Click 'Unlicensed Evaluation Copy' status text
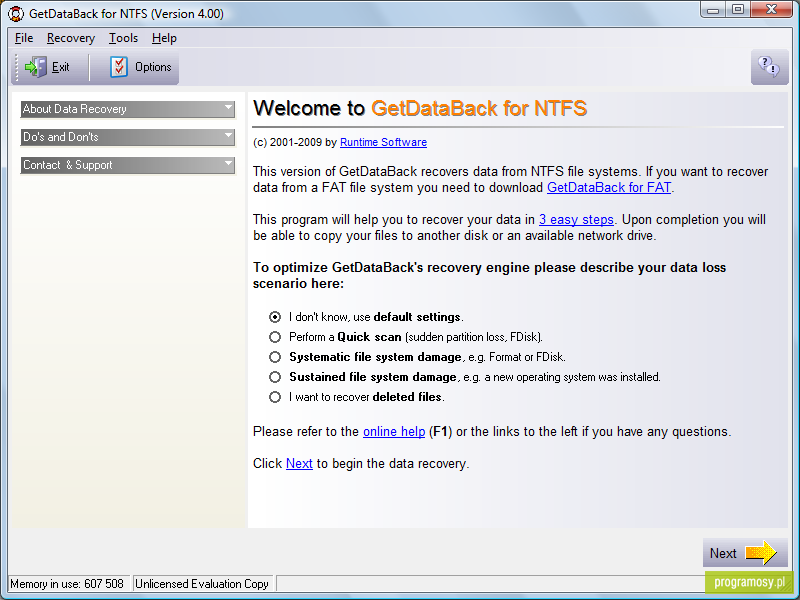This screenshot has height=600, width=800. [202, 584]
